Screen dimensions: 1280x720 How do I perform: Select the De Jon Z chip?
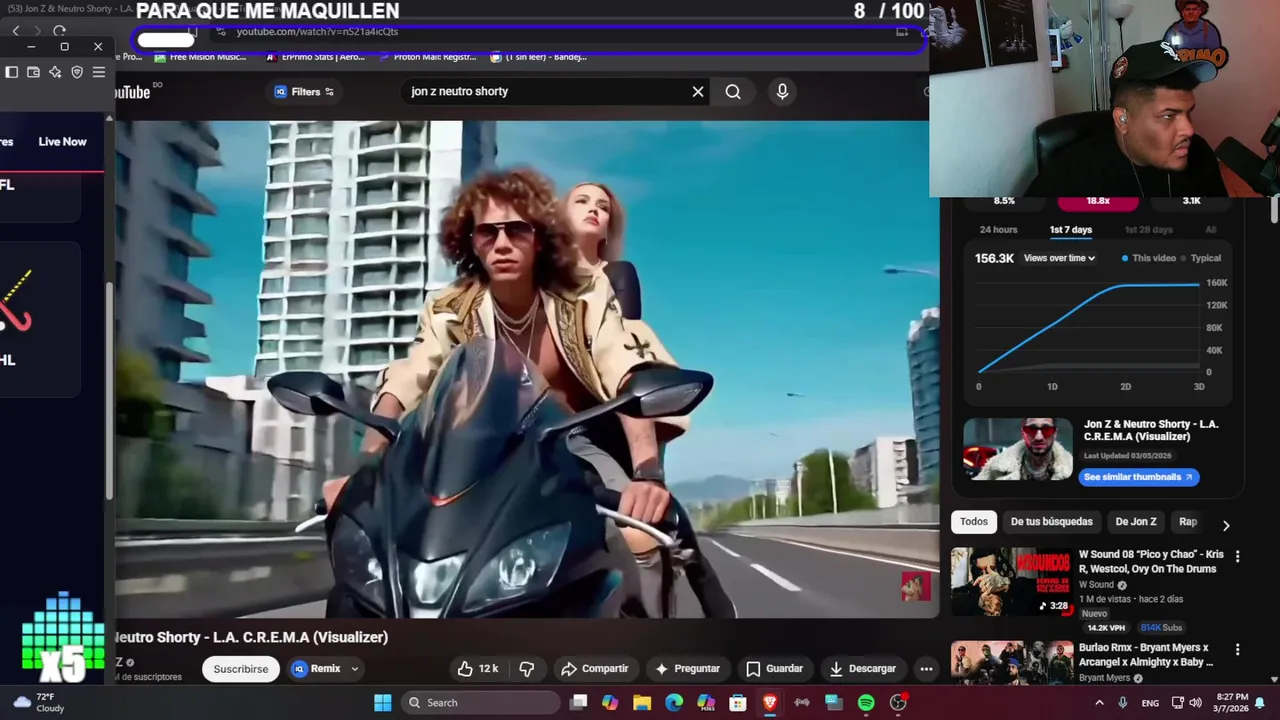[x=1136, y=522]
